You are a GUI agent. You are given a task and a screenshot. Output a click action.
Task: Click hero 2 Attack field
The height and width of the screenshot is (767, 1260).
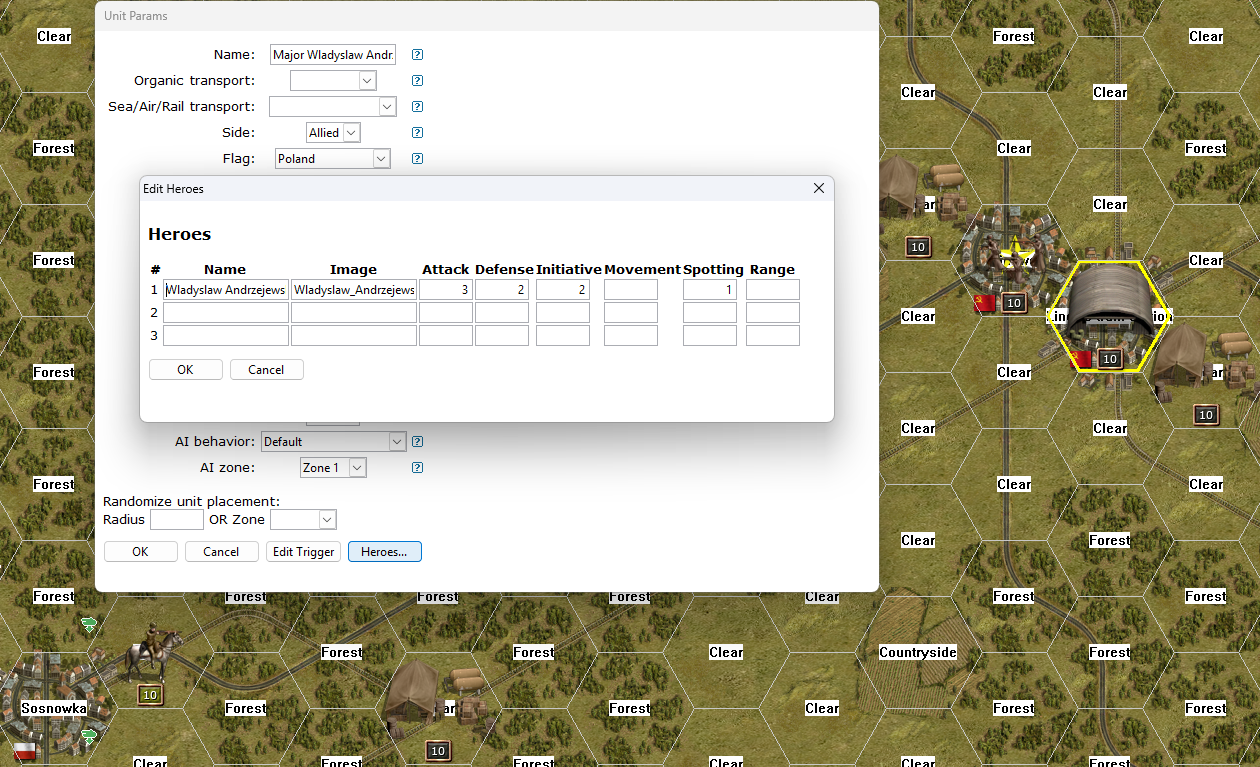[x=446, y=313]
